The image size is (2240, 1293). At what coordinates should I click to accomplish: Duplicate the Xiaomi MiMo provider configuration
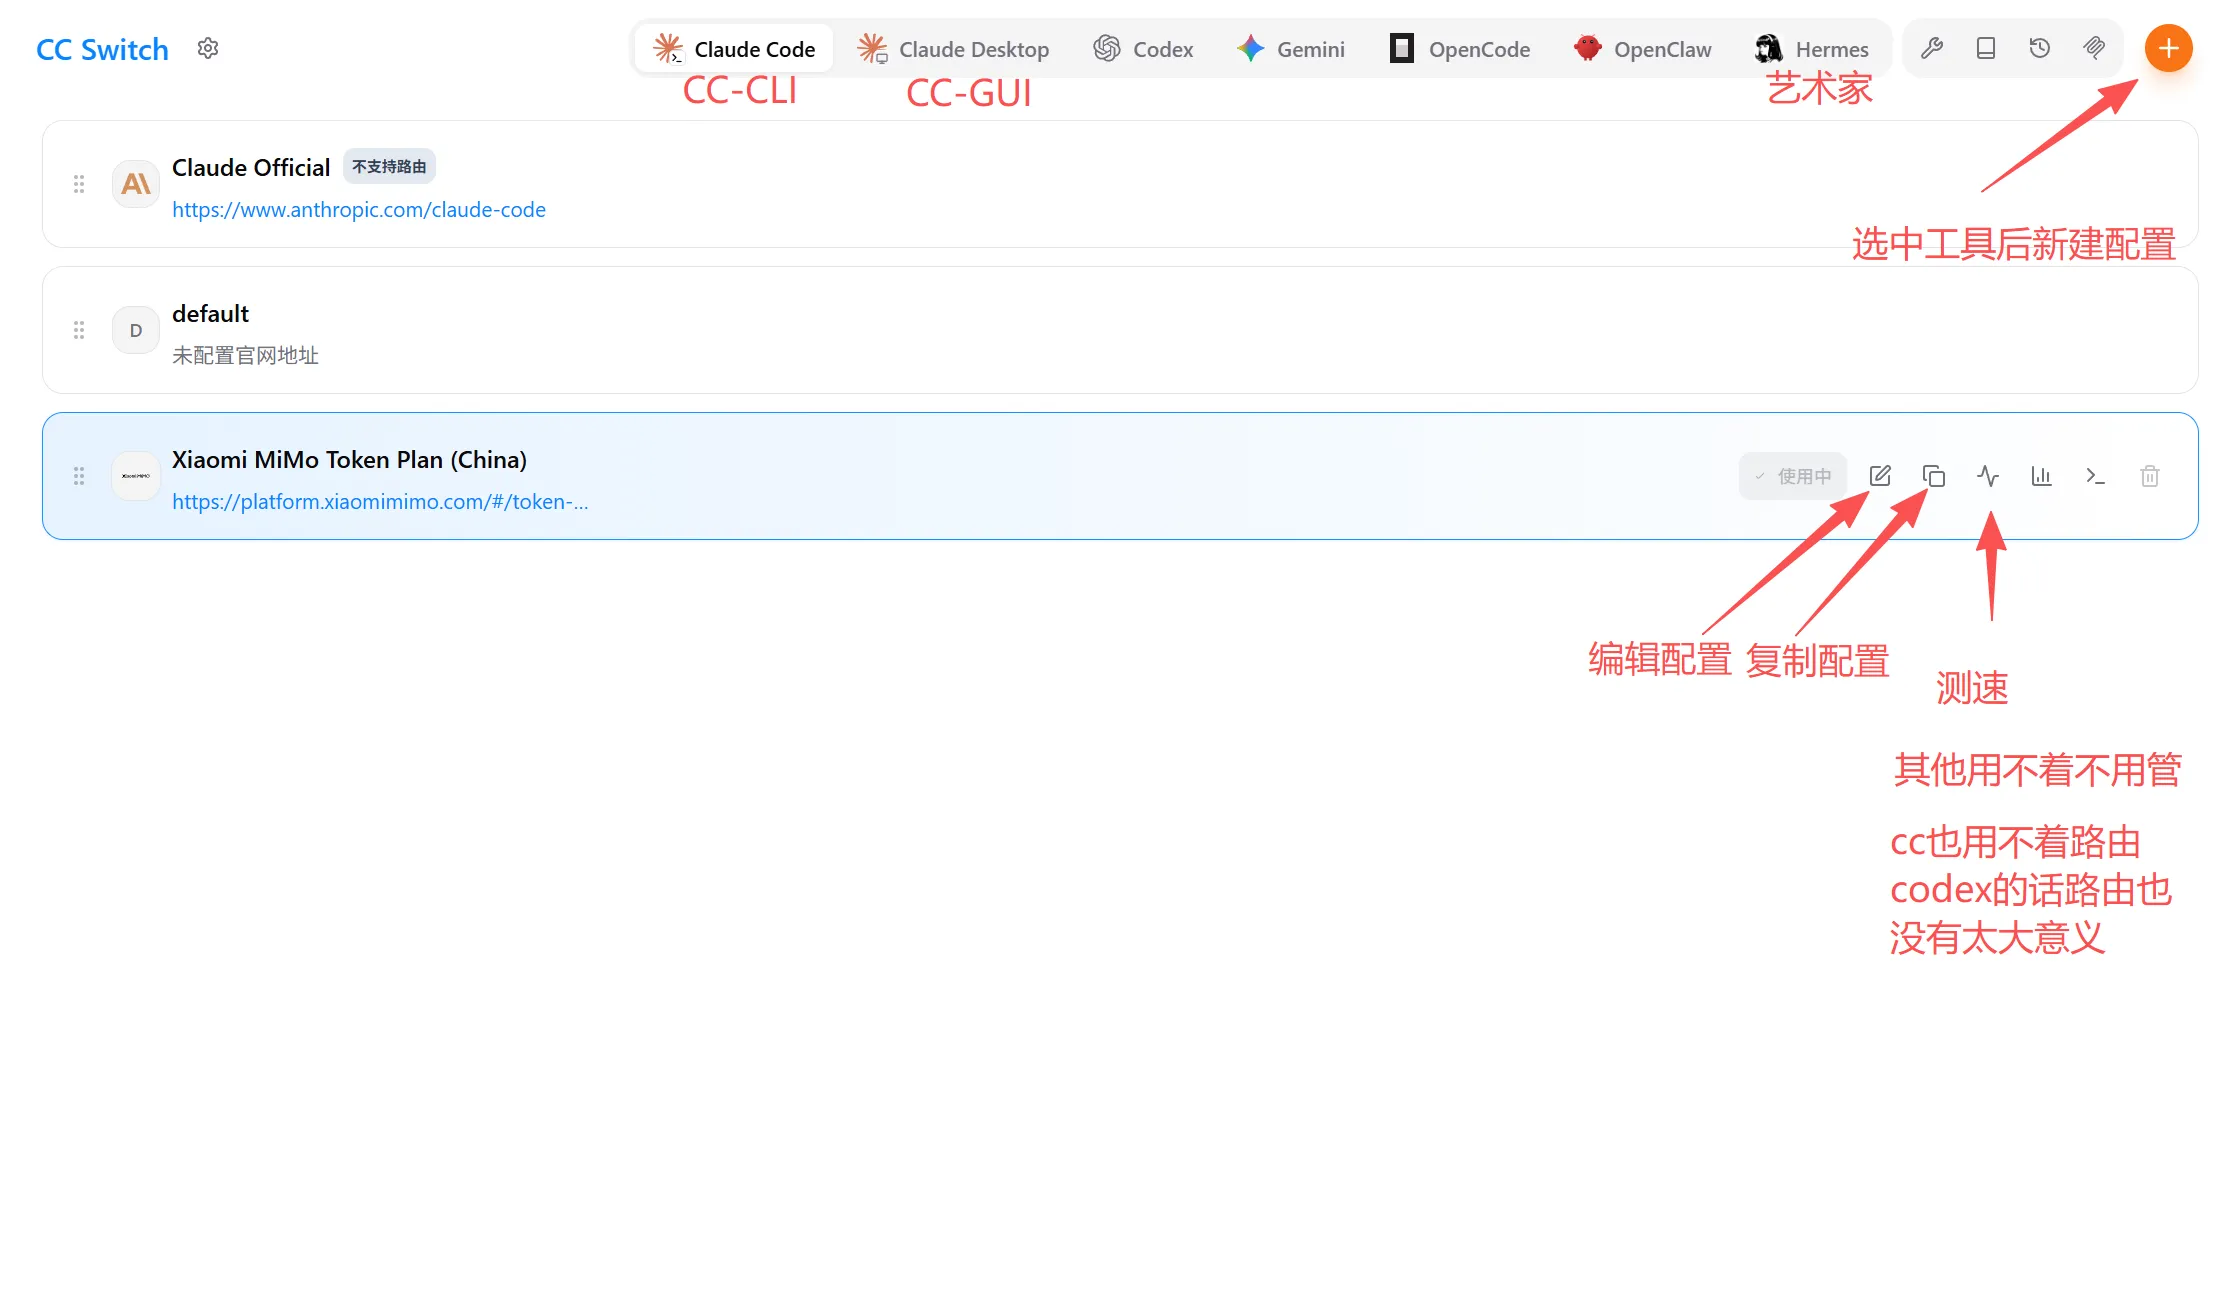pyautogui.click(x=1934, y=476)
